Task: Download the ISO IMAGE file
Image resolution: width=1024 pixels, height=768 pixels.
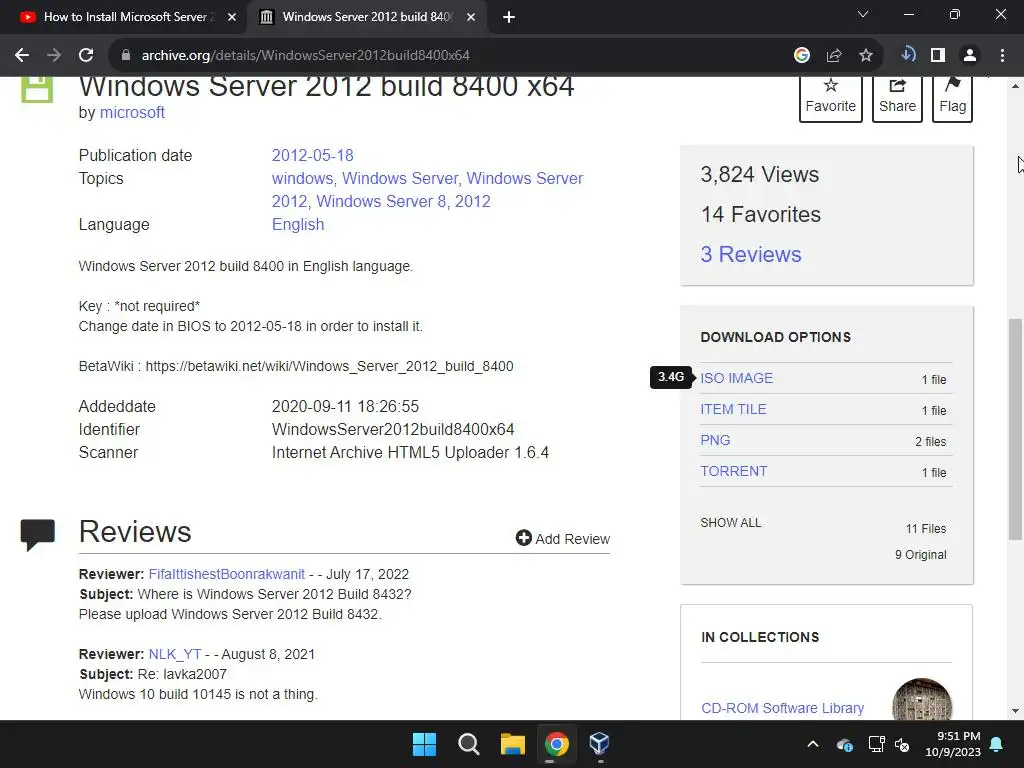Action: click(737, 378)
